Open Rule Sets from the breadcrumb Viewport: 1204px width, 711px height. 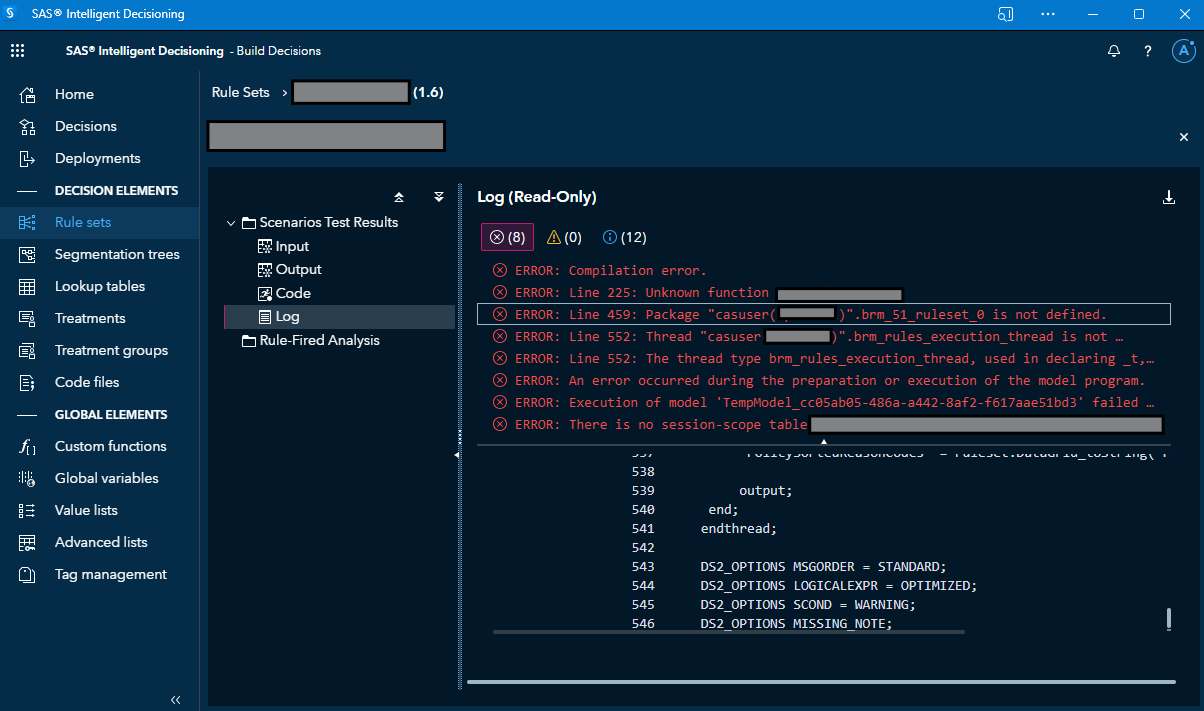[239, 92]
